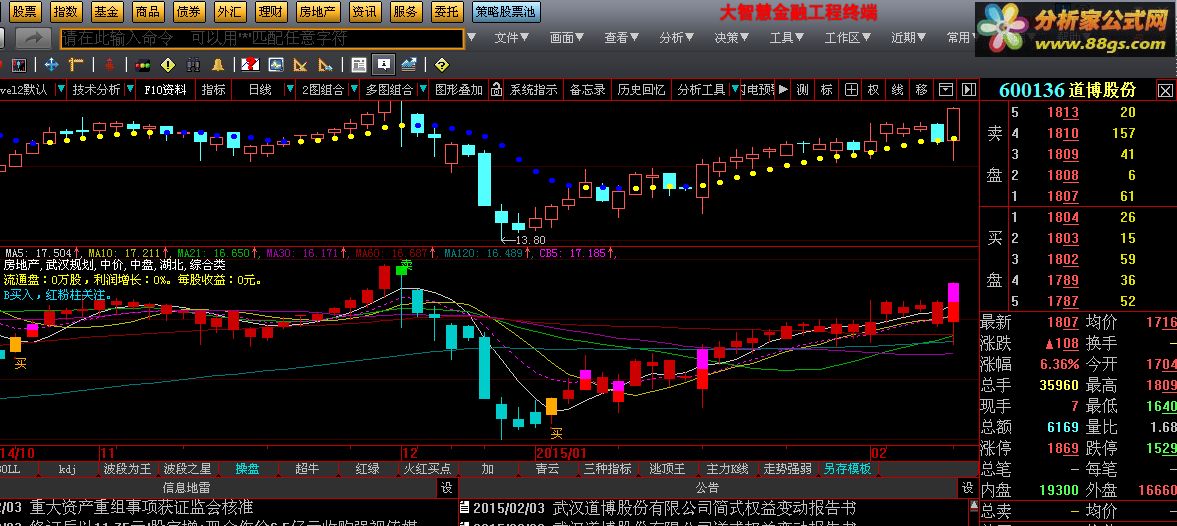This screenshot has height=526, width=1177.
Task: Open the 画面 menu dropdown
Action: (x=567, y=38)
